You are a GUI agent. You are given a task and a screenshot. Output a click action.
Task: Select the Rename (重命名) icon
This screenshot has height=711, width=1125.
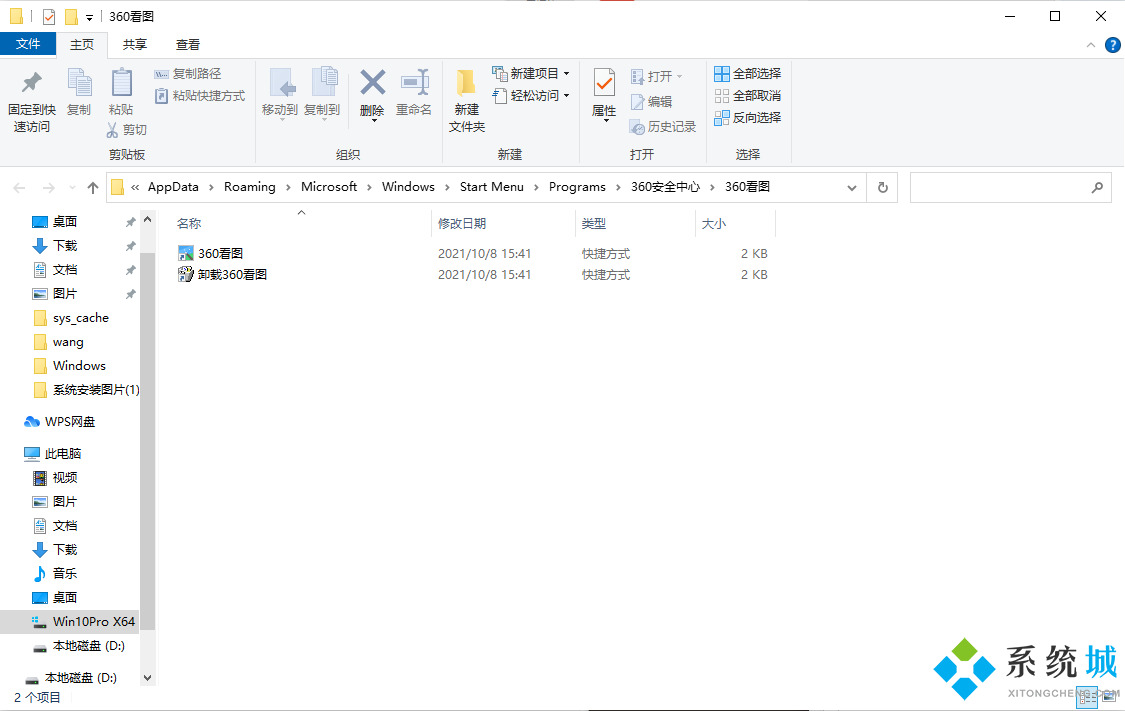click(x=414, y=90)
